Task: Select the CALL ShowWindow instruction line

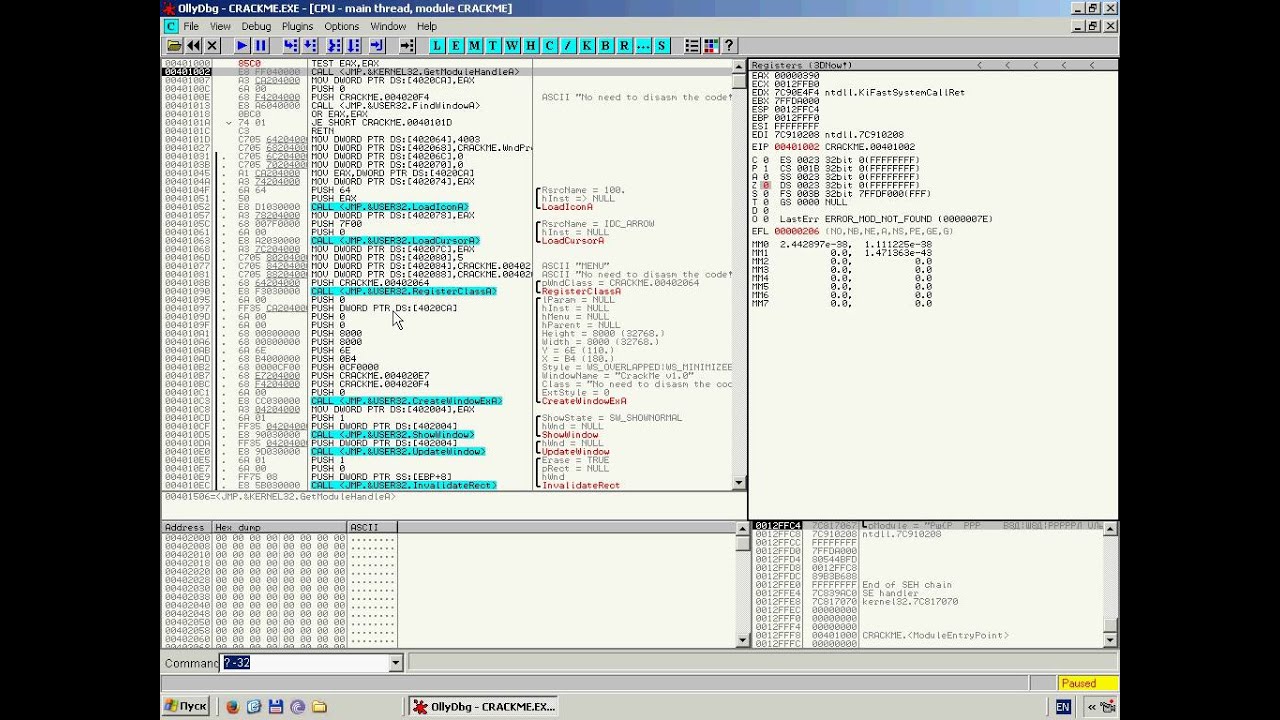Action: [392, 435]
